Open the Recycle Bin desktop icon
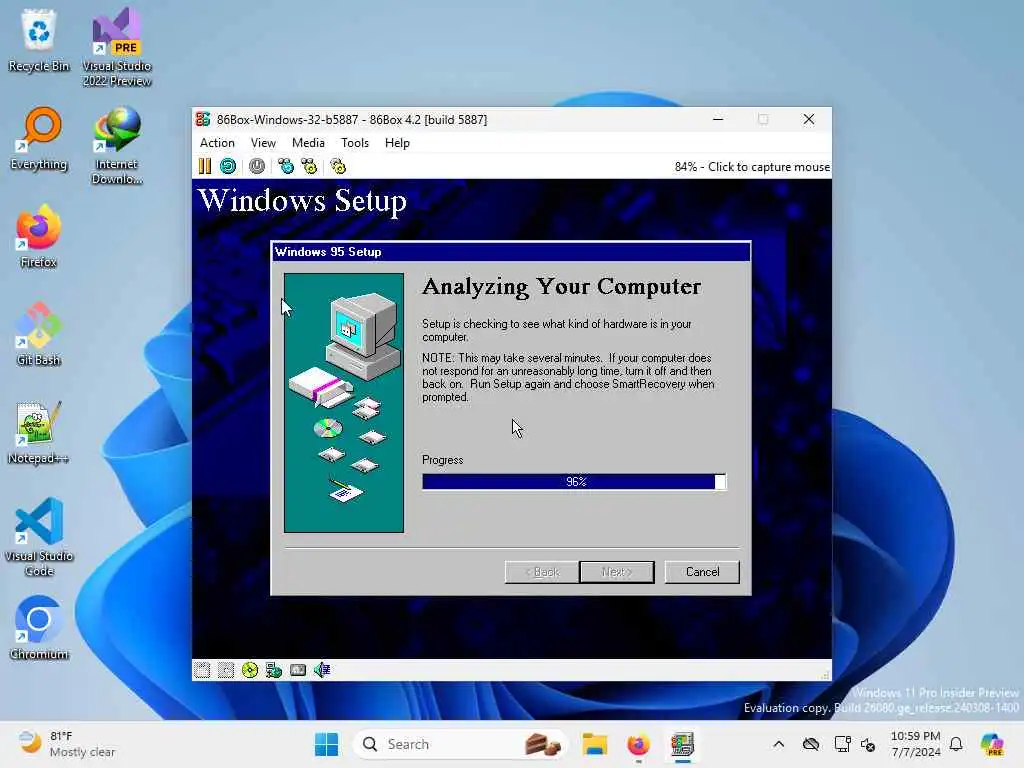The height and width of the screenshot is (768, 1024). point(39,40)
